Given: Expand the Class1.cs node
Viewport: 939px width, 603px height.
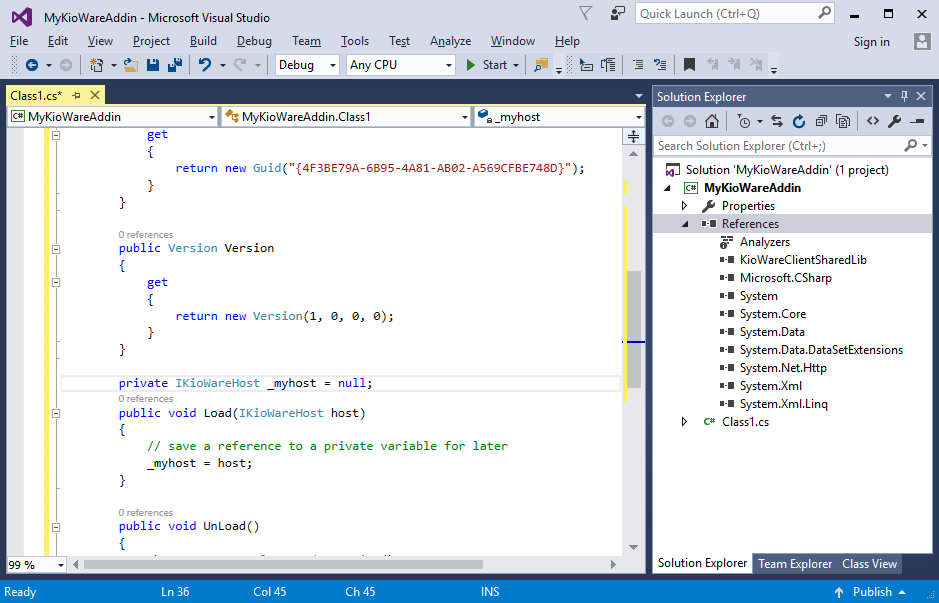Looking at the screenshot, I should tap(684, 422).
